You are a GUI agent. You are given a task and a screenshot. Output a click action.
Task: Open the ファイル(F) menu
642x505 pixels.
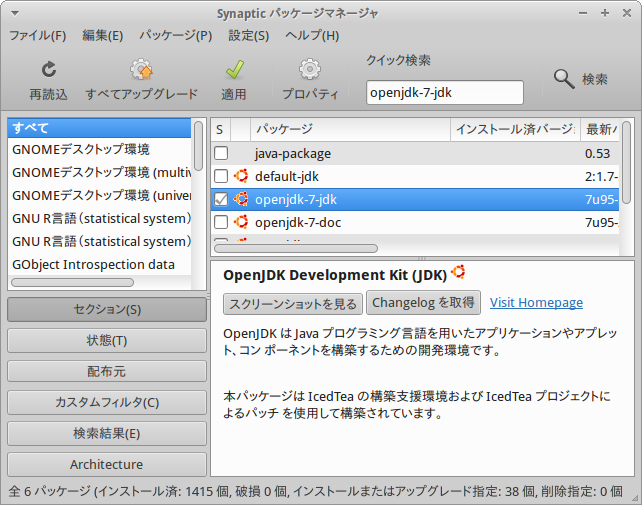coord(38,36)
